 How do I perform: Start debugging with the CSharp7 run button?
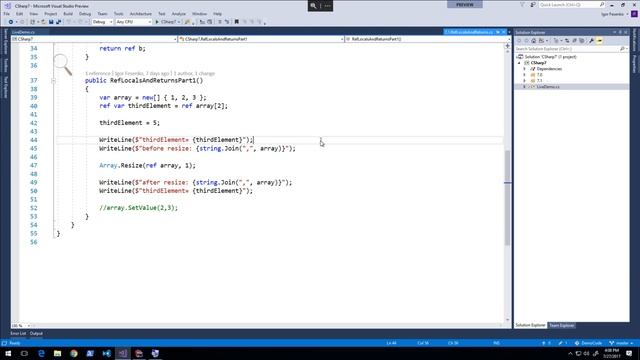[x=167, y=22]
